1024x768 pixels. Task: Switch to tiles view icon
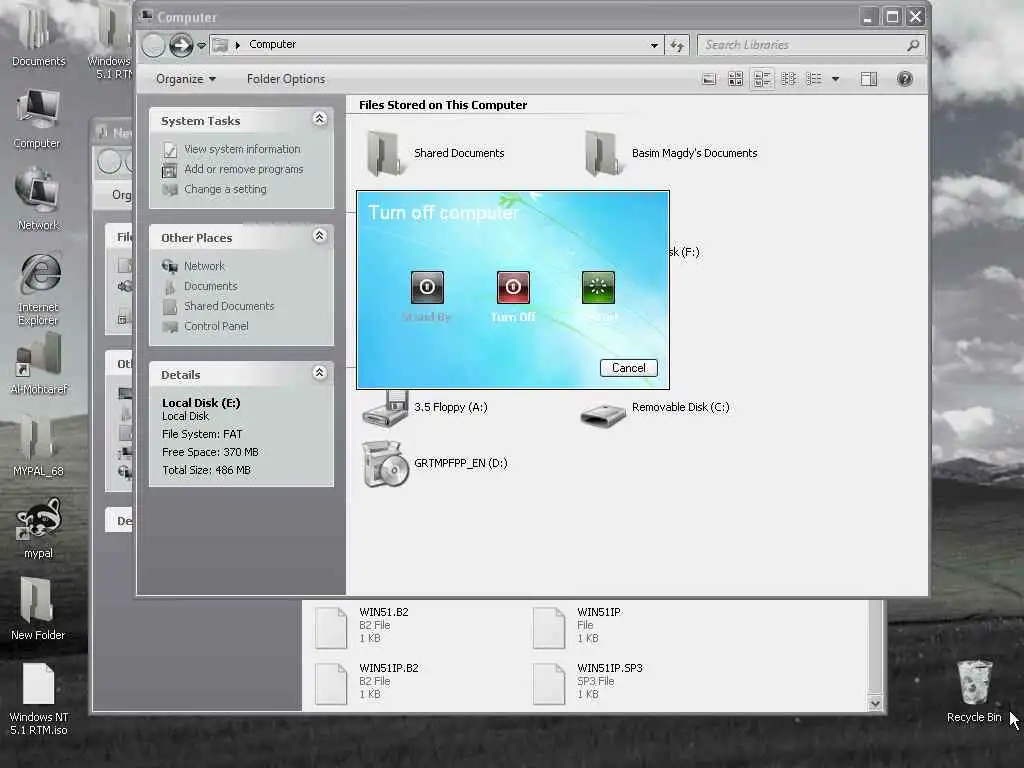coord(761,79)
